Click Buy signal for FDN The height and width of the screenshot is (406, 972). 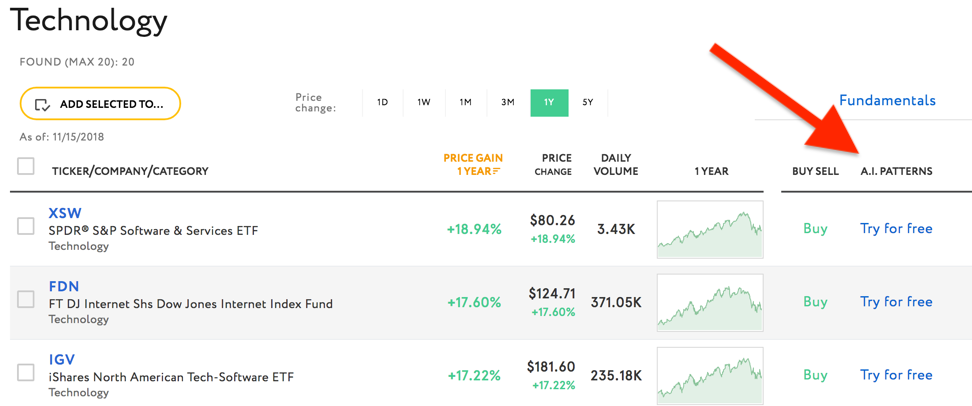coord(815,302)
